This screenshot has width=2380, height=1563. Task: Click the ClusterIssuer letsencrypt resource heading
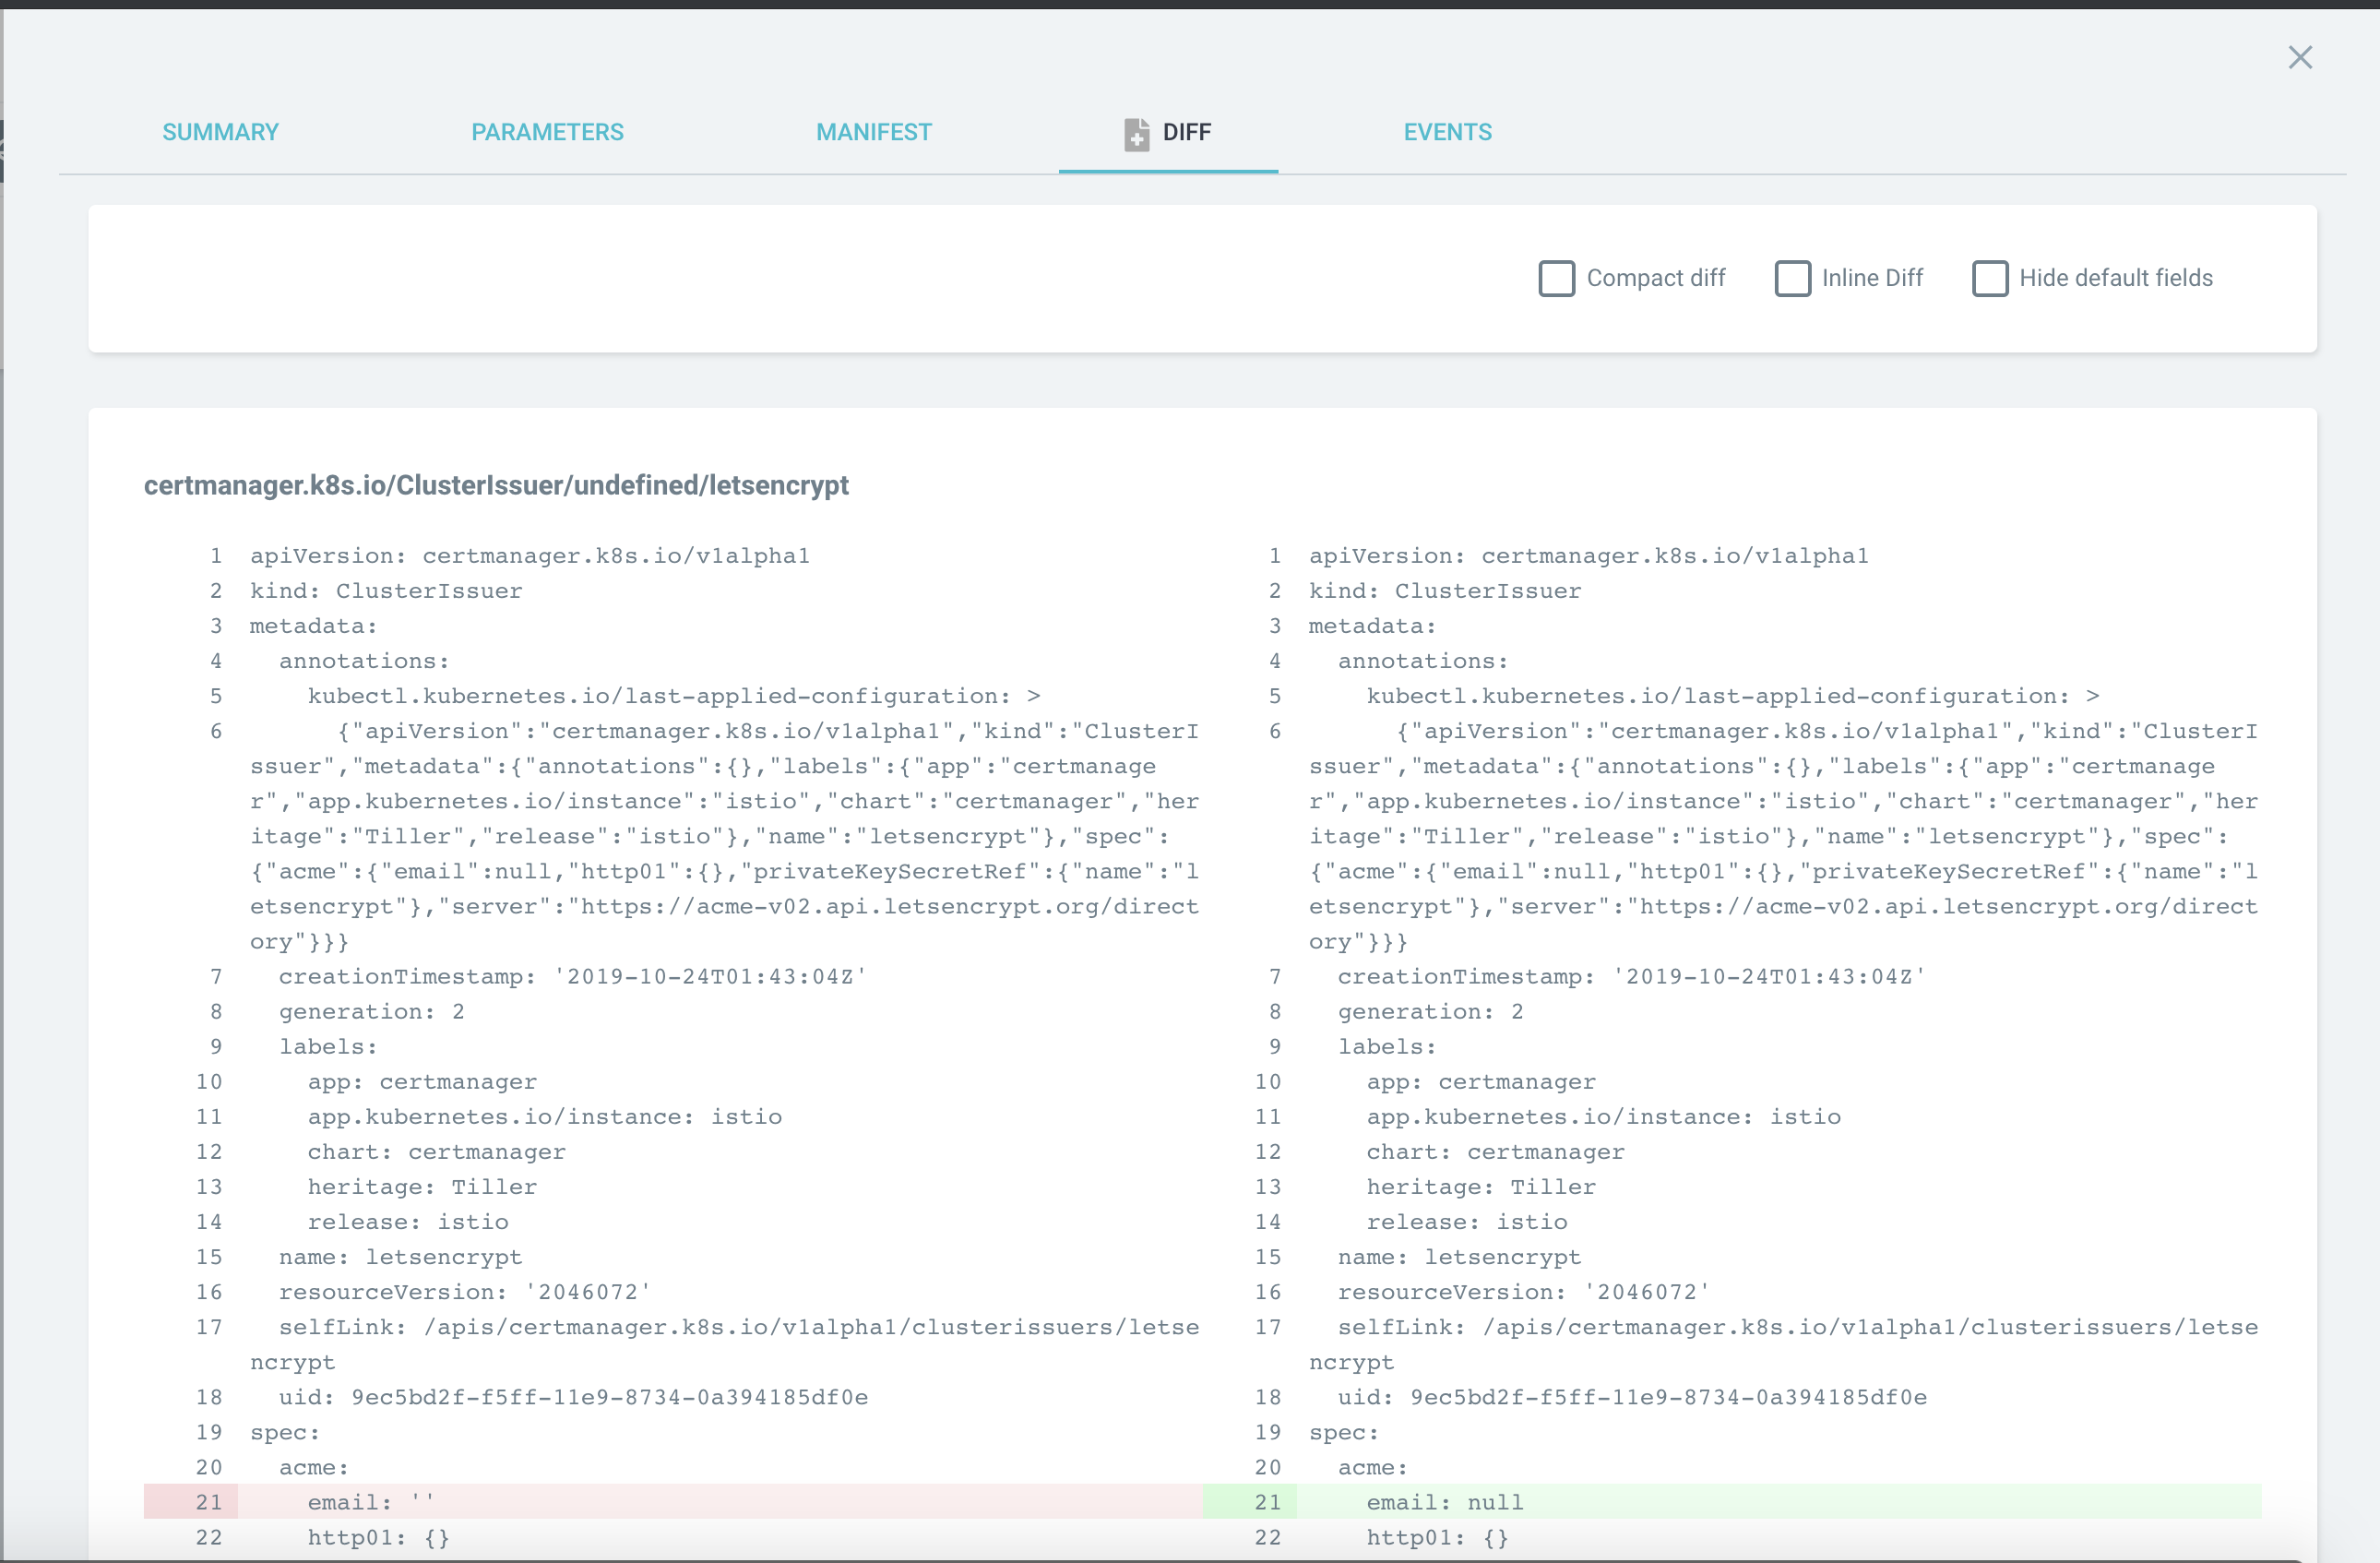coord(497,487)
